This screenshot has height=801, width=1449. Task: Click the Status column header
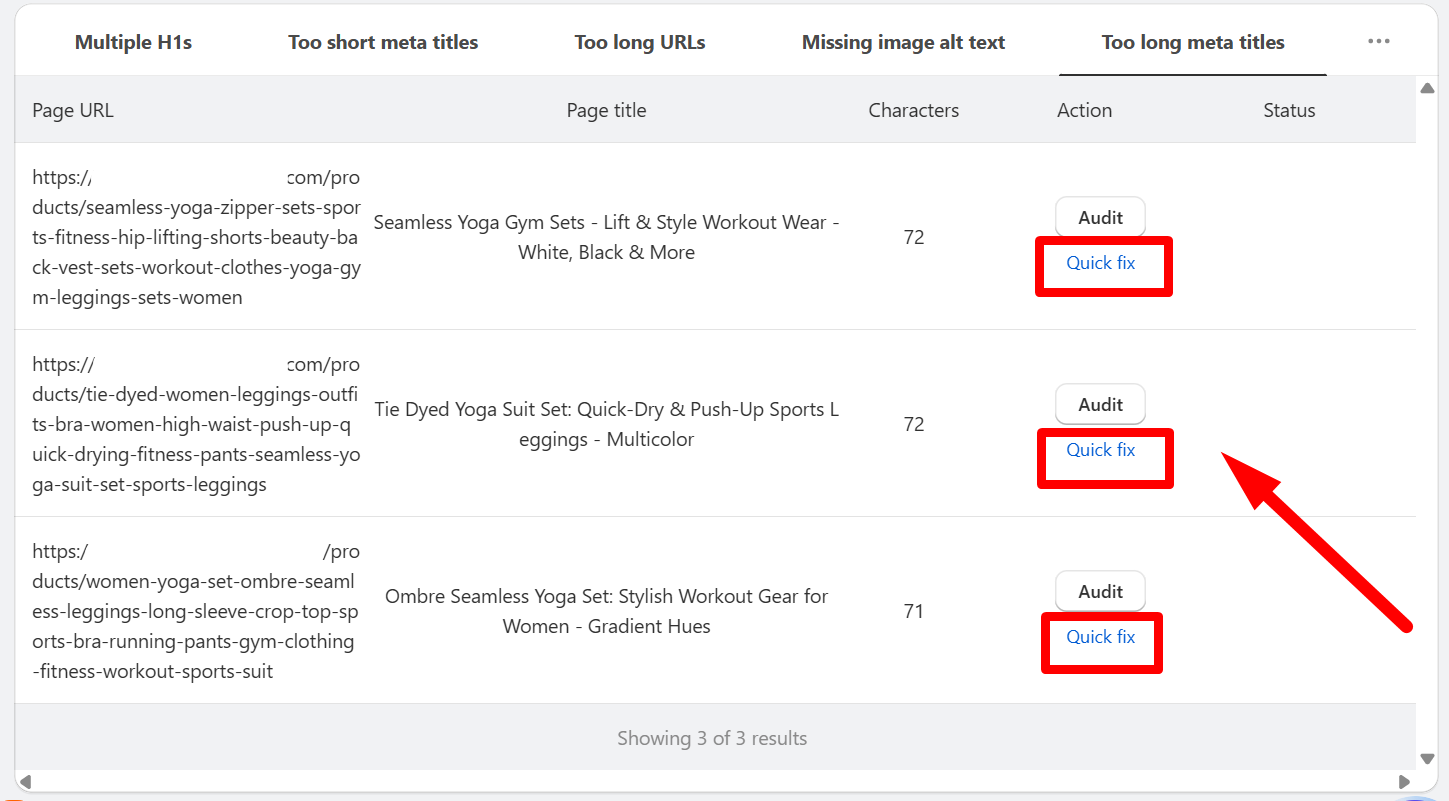tap(1289, 110)
